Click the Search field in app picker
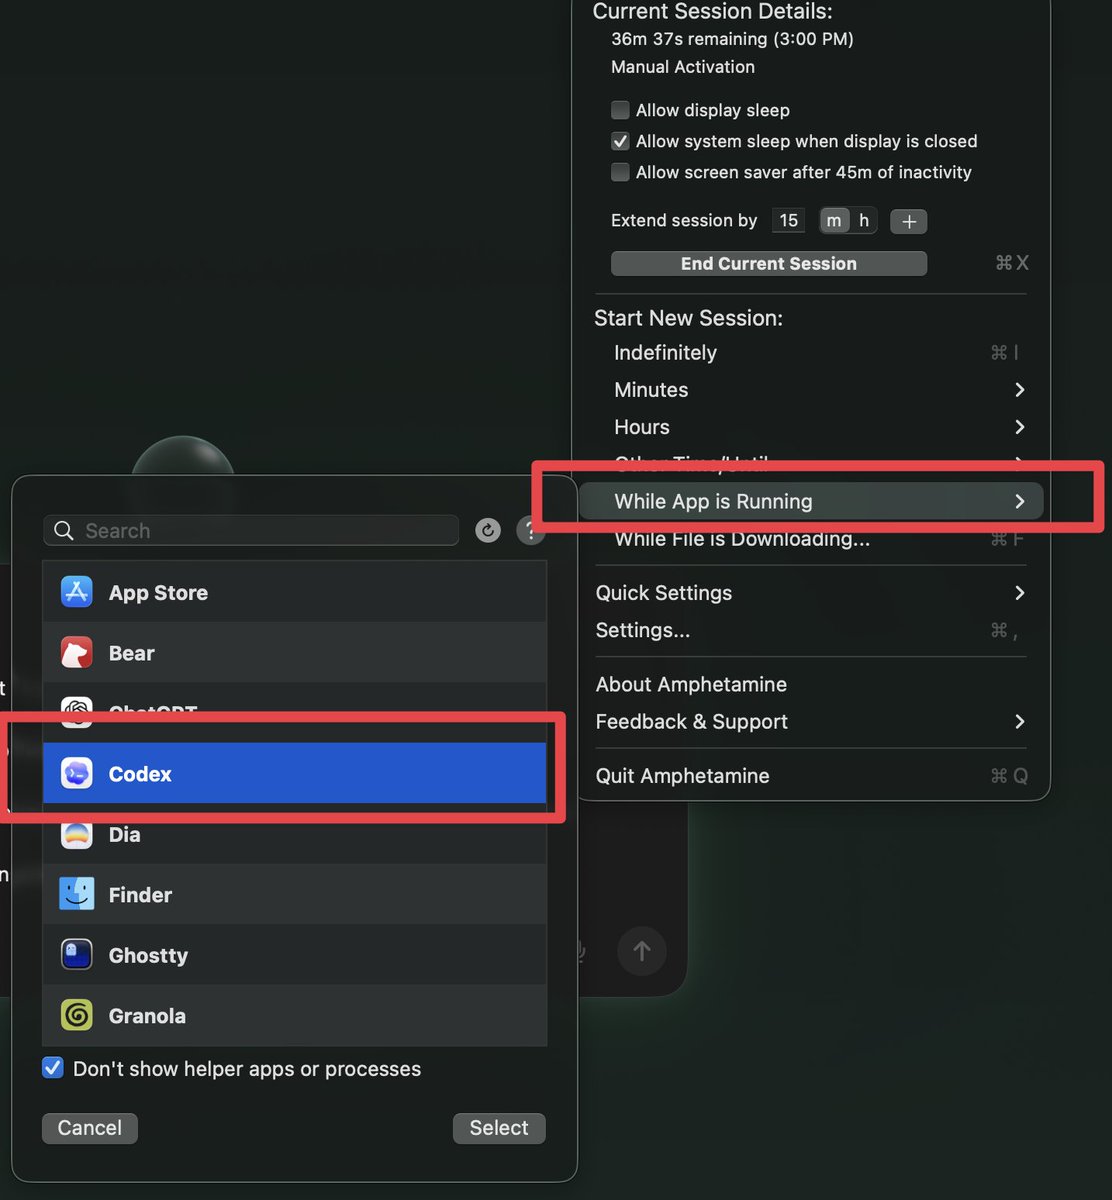The height and width of the screenshot is (1200, 1112). click(251, 530)
